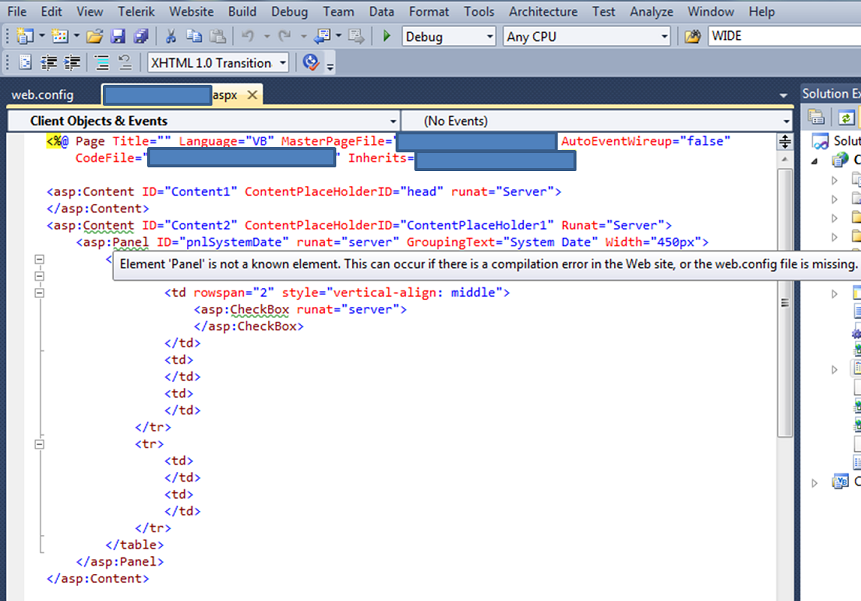The width and height of the screenshot is (861, 601).
Task: Start debugging with the green play icon
Action: [x=385, y=35]
